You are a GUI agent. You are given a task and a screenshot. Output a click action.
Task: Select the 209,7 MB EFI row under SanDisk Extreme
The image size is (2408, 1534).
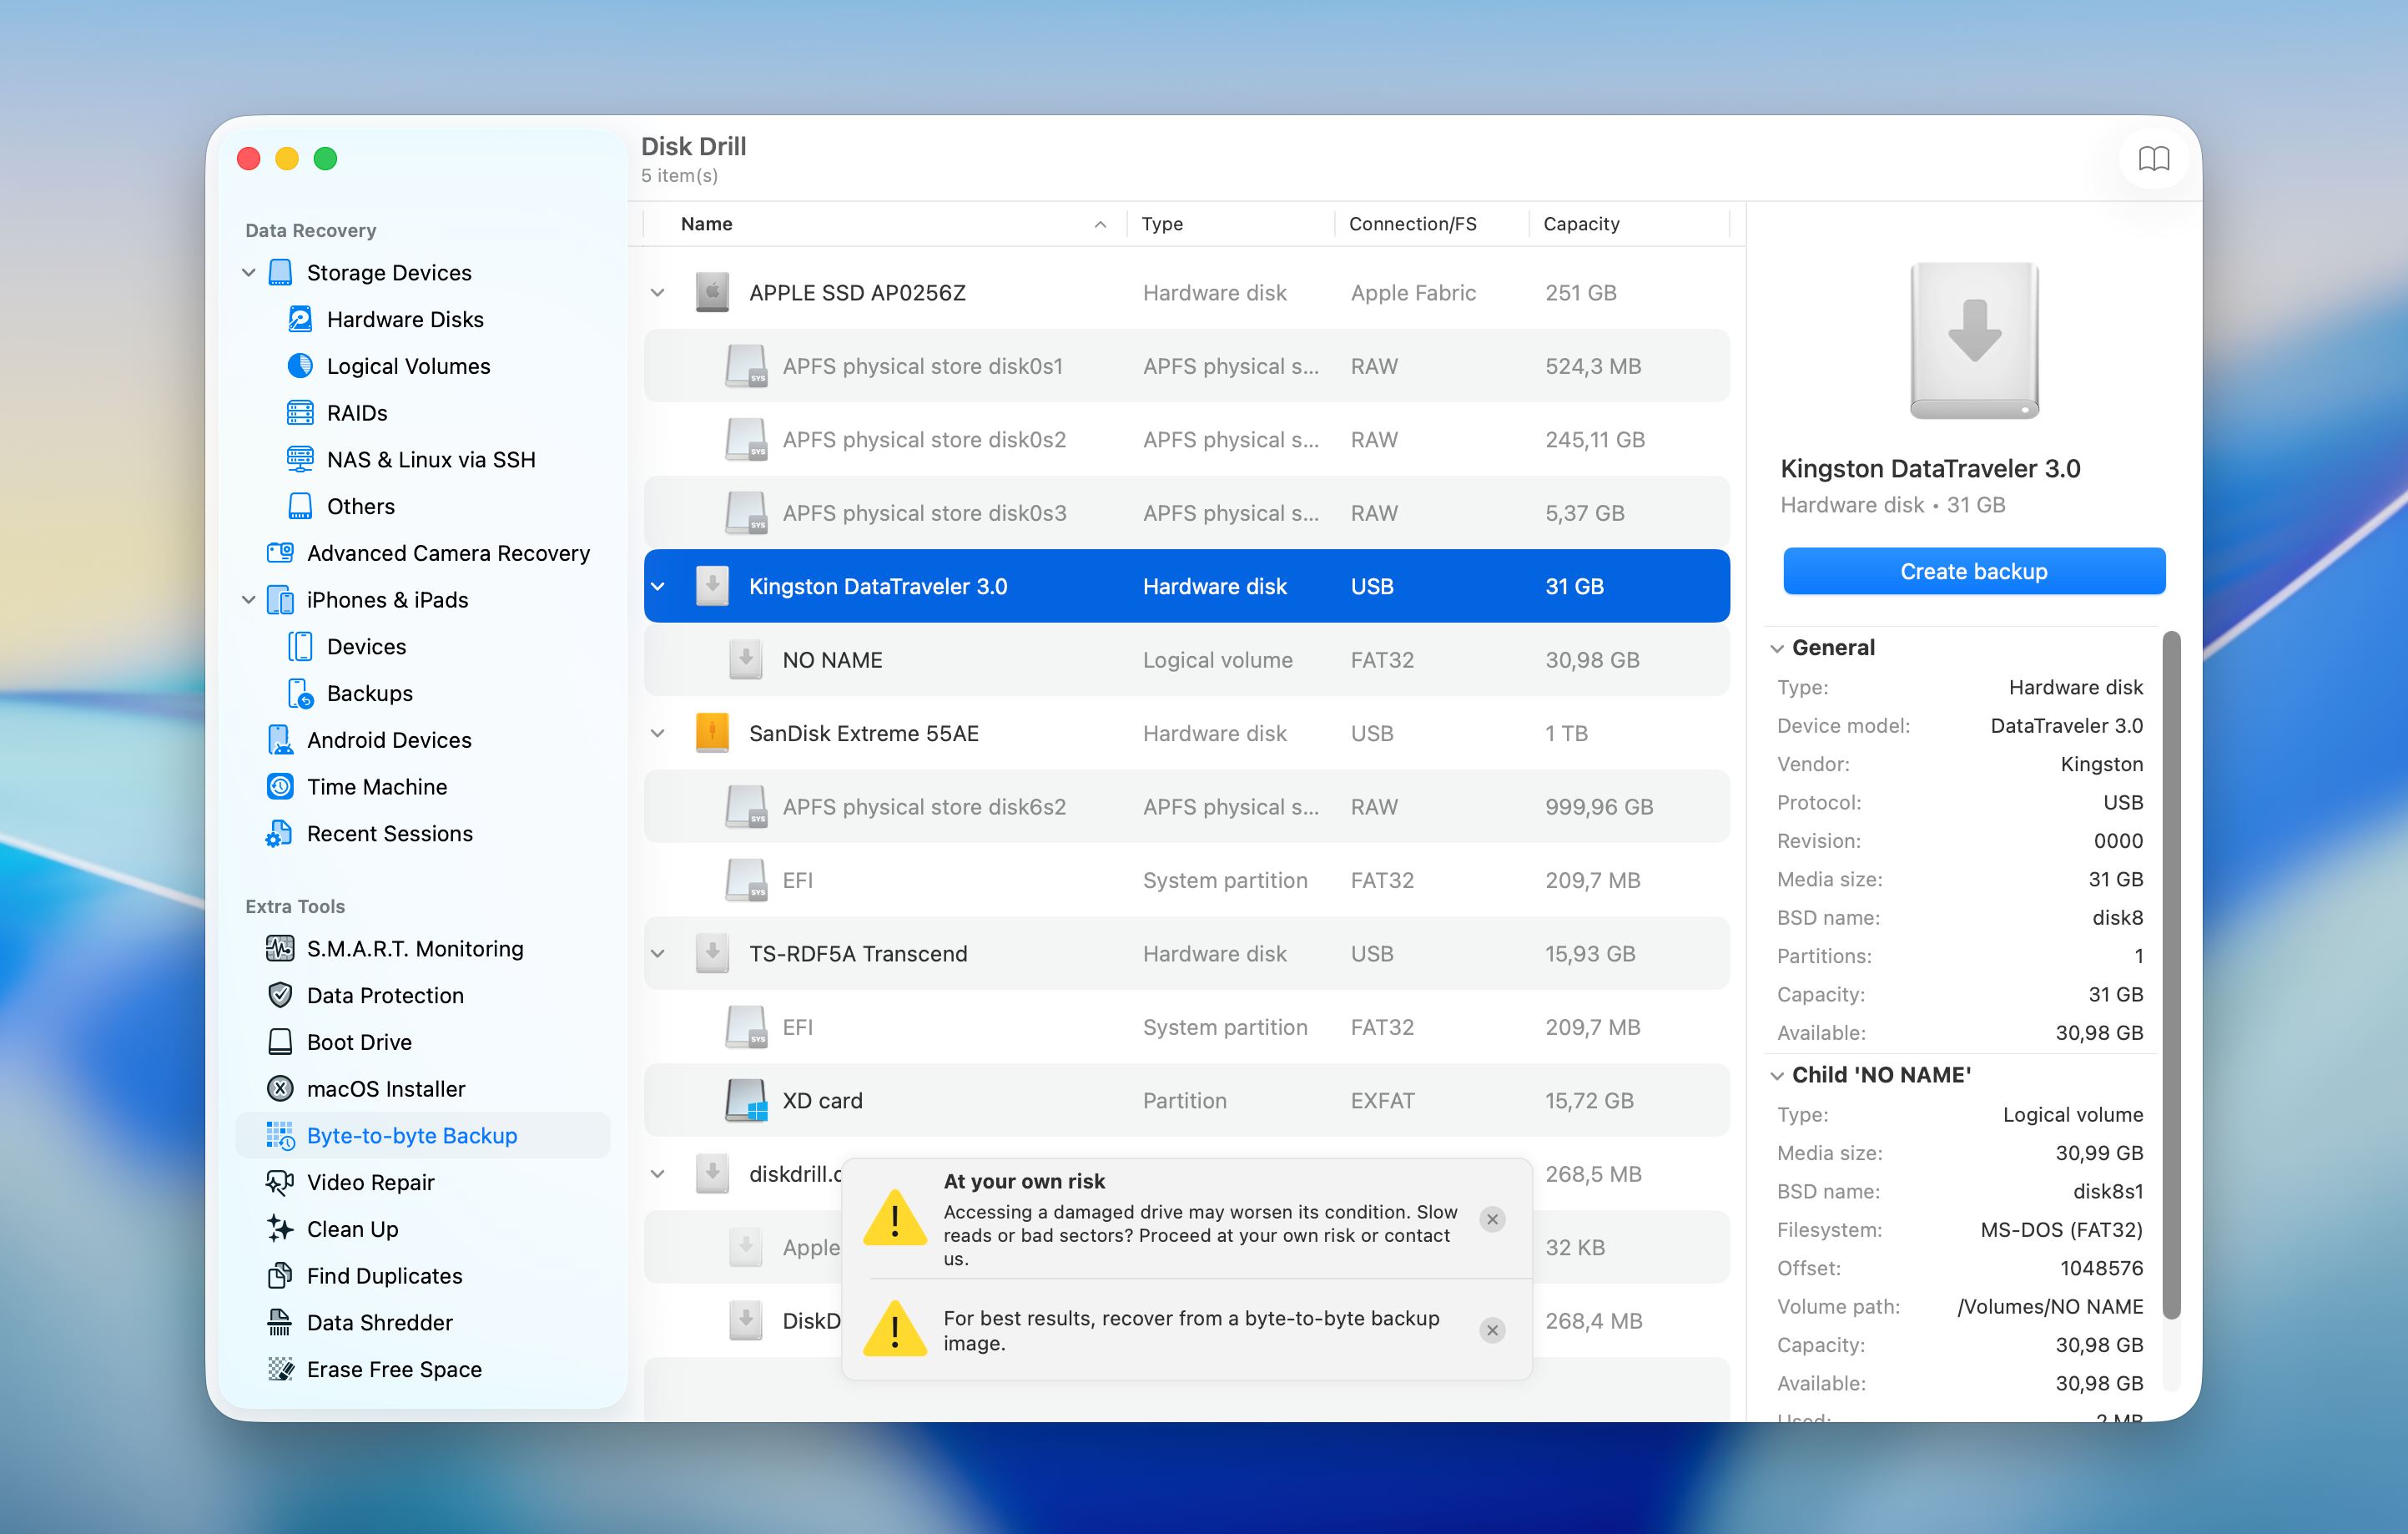(x=1186, y=880)
